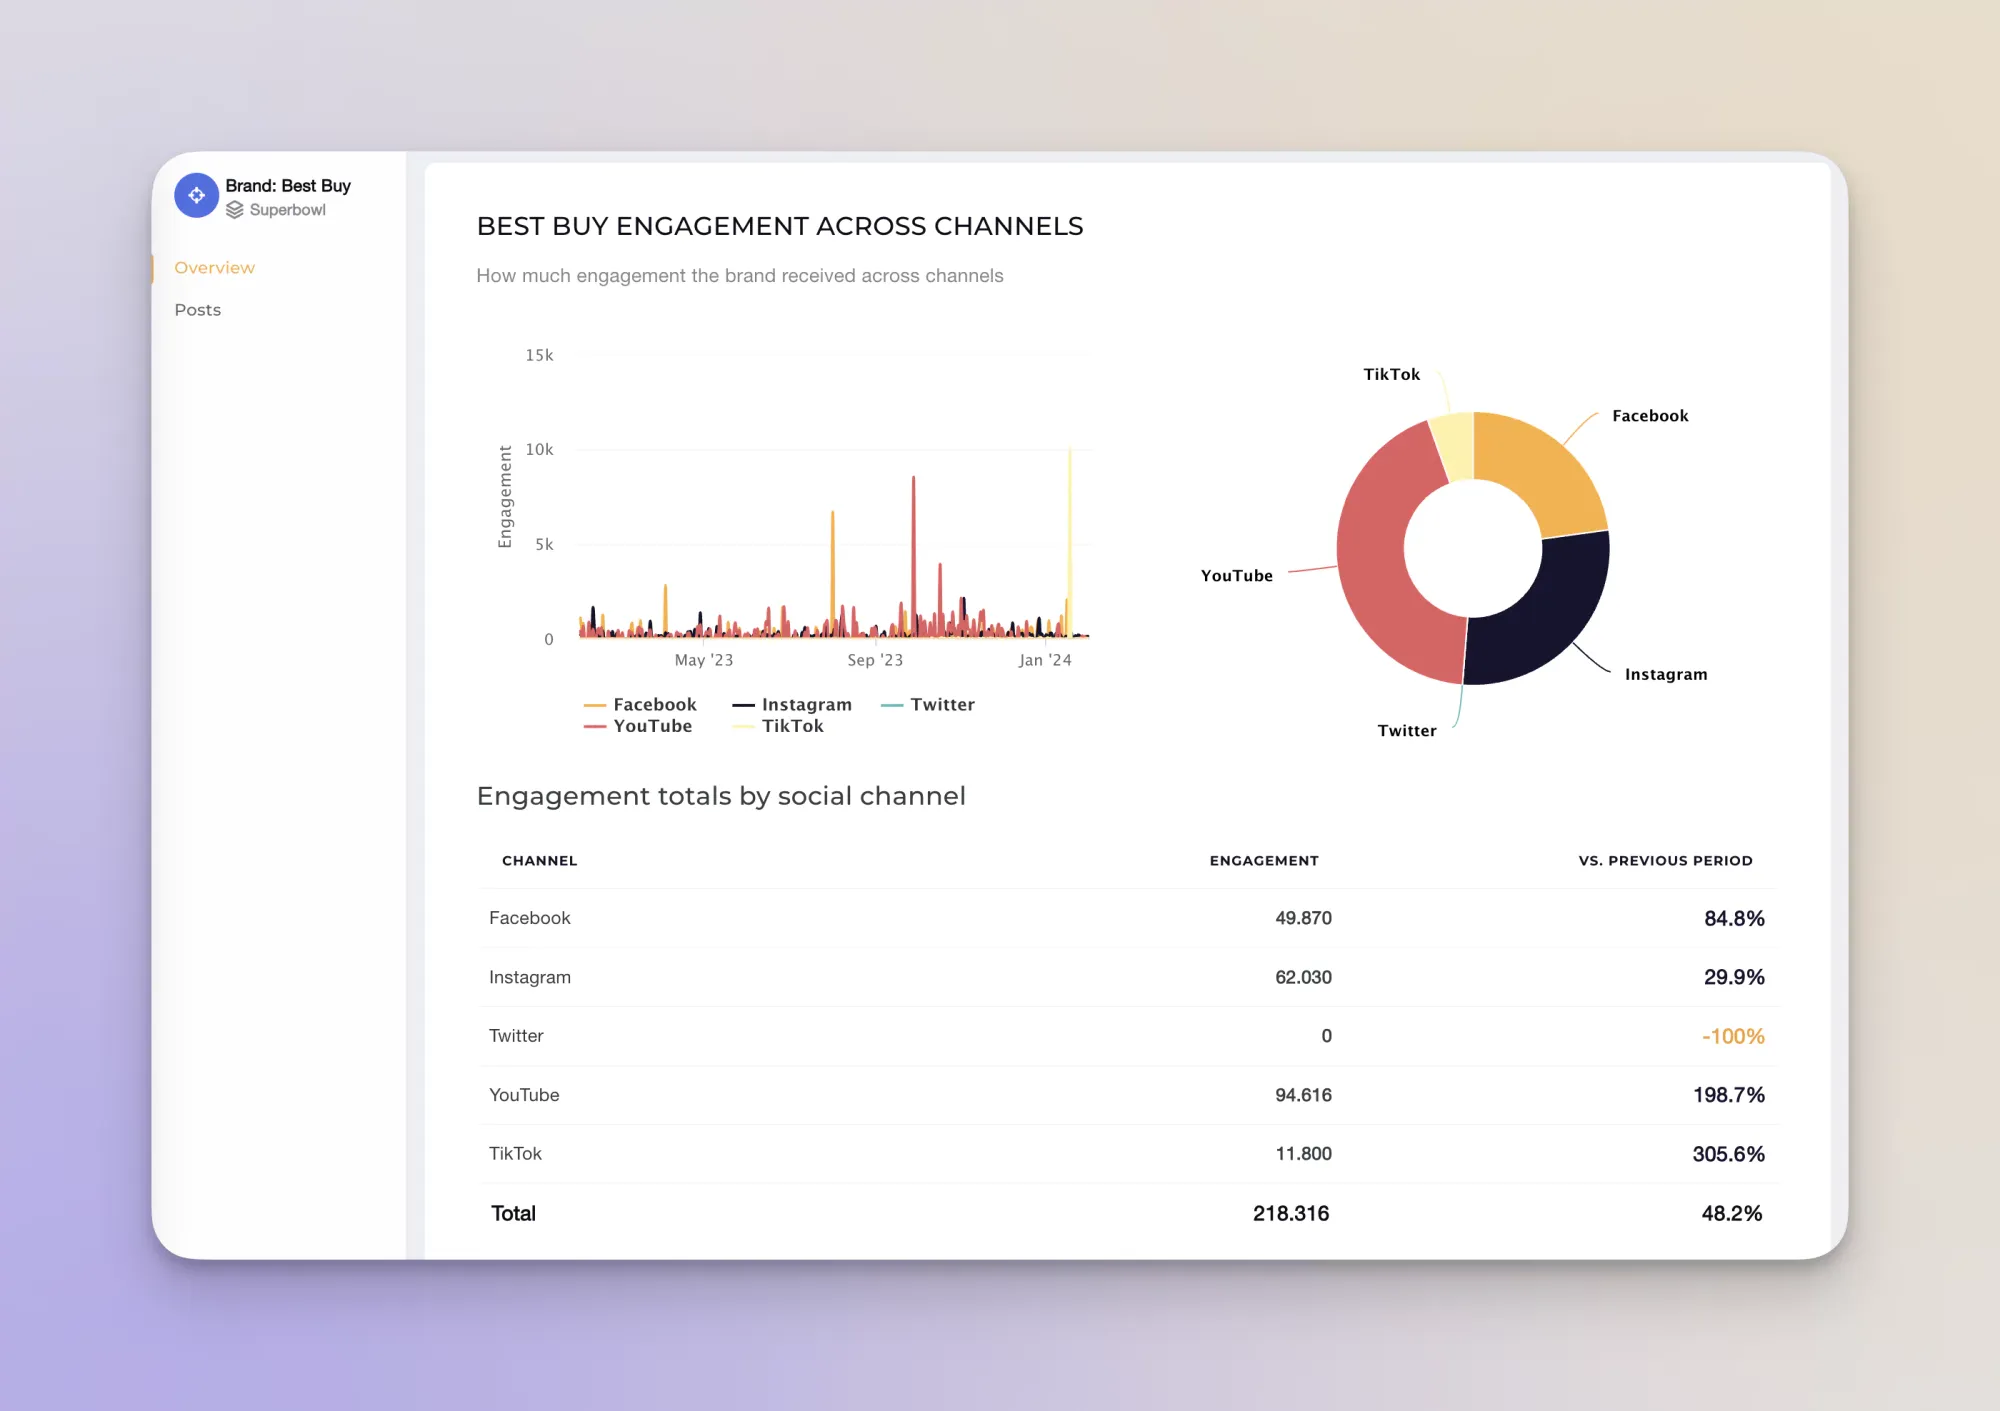Select the YouTube row in the table
2000x1411 pixels.
[x=1128, y=1095]
